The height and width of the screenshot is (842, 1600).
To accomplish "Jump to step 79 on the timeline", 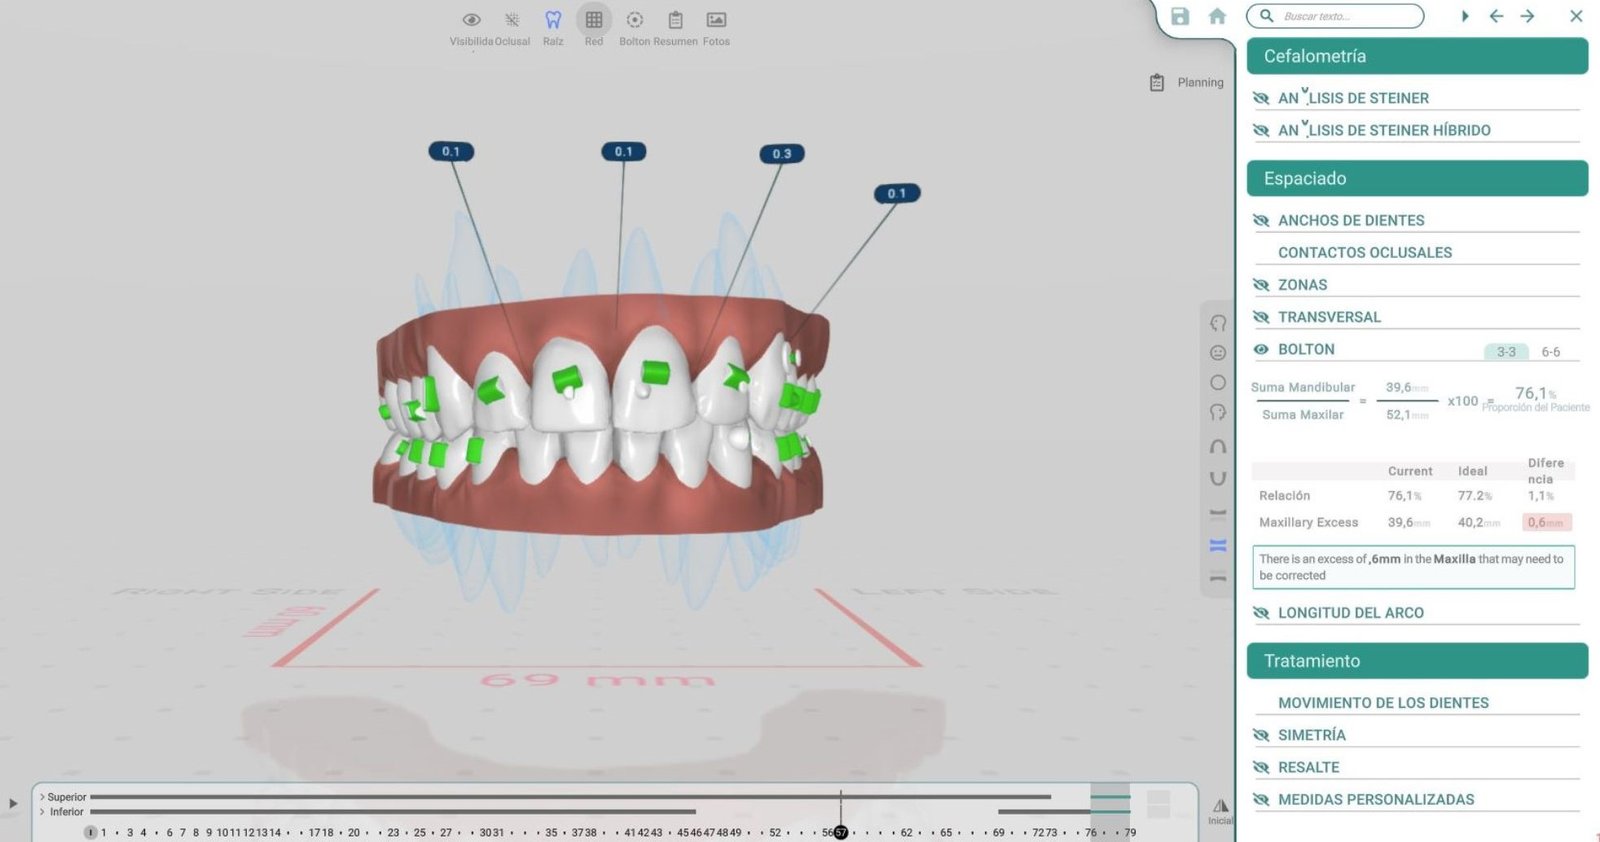I will [x=1130, y=832].
